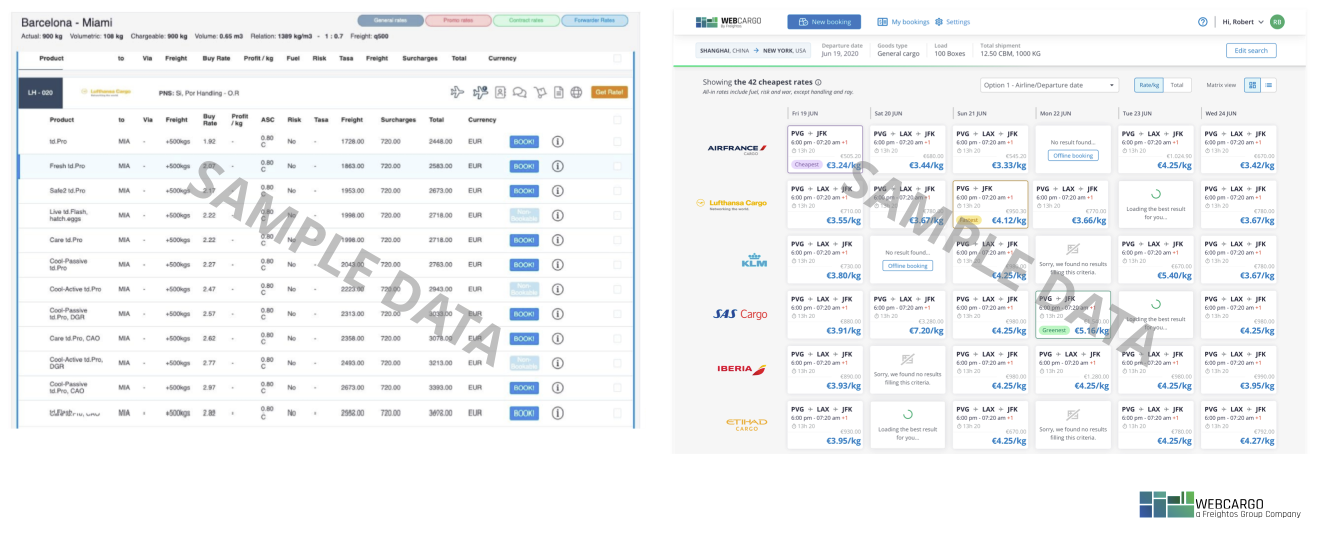This screenshot has width=1336, height=538.
Task: Click the RB user avatar
Action: click(1277, 21)
